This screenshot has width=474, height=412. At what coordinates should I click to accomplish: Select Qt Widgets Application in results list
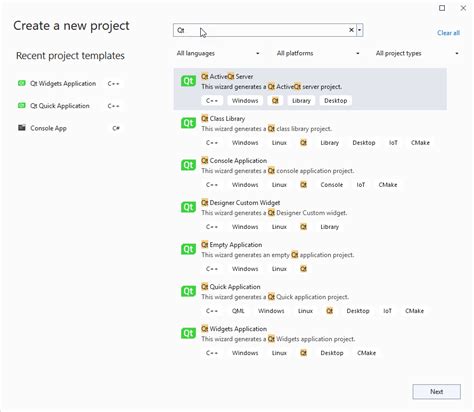234,329
